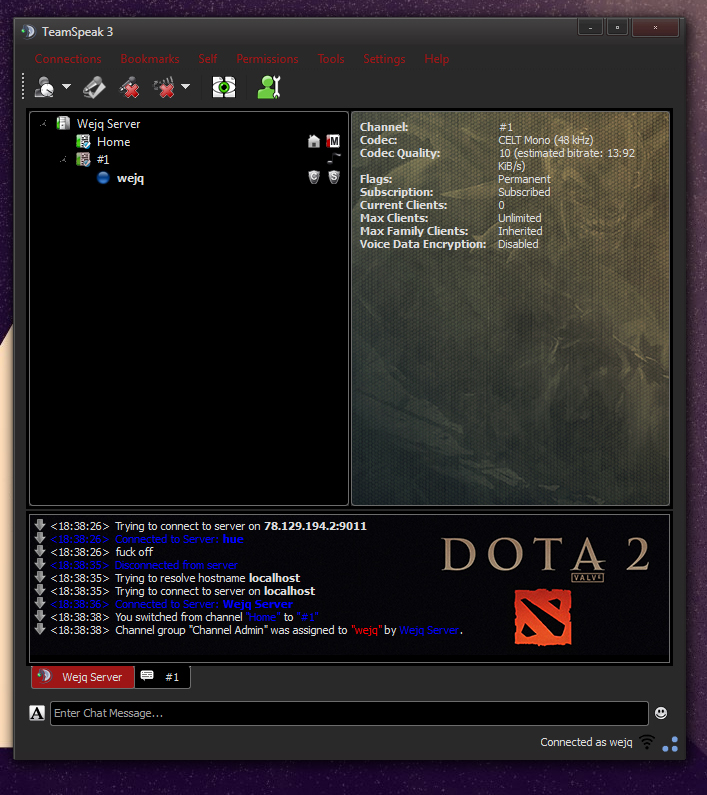Open the Tools menu

[331, 59]
